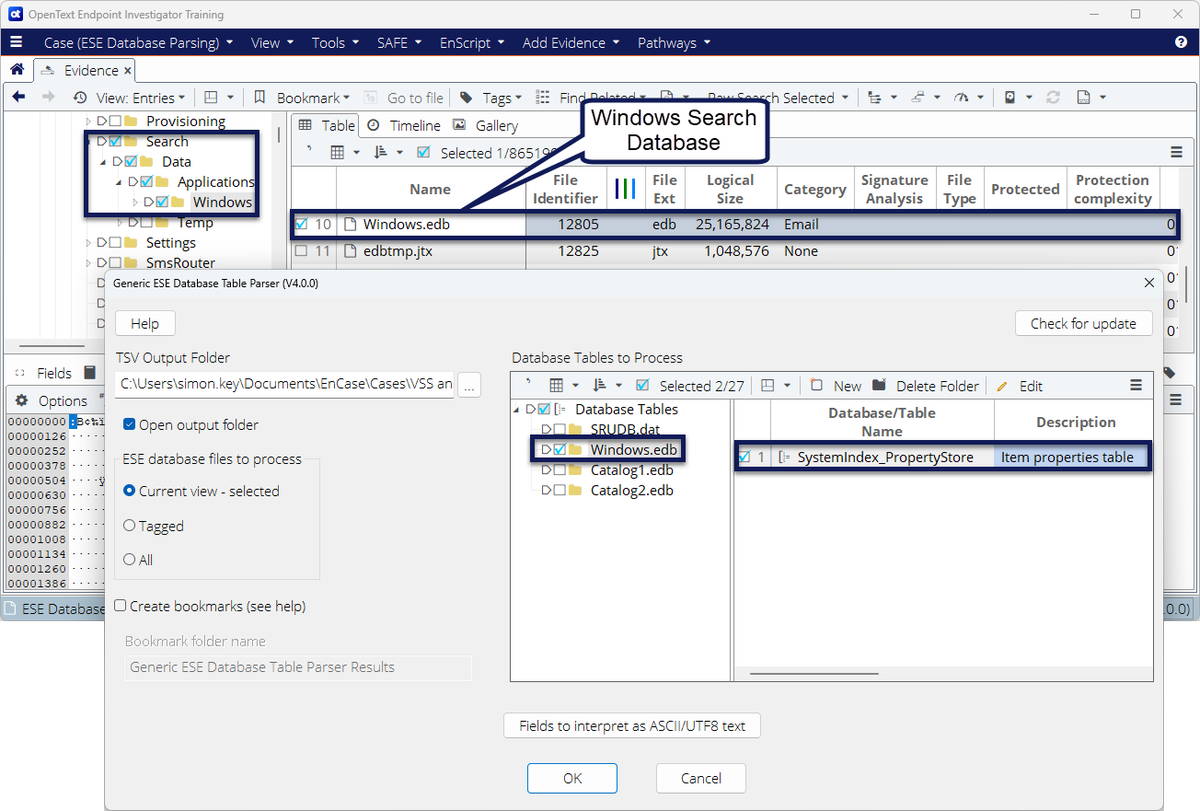Enable Create bookmarks checkbox

point(120,606)
